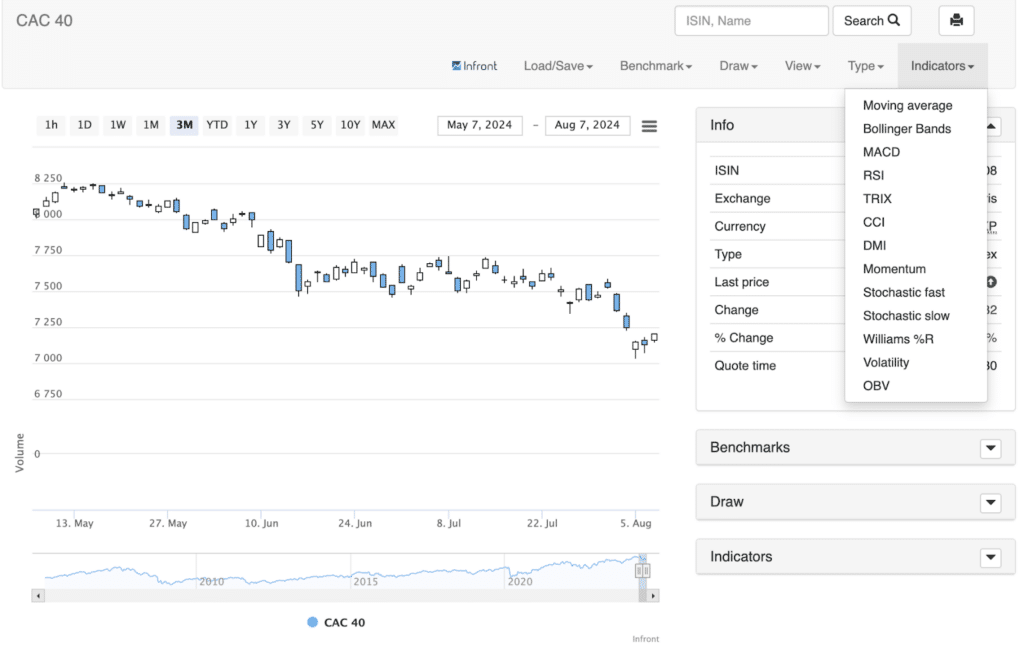Select TRIX indicator
This screenshot has width=1024, height=650.
pos(877,199)
